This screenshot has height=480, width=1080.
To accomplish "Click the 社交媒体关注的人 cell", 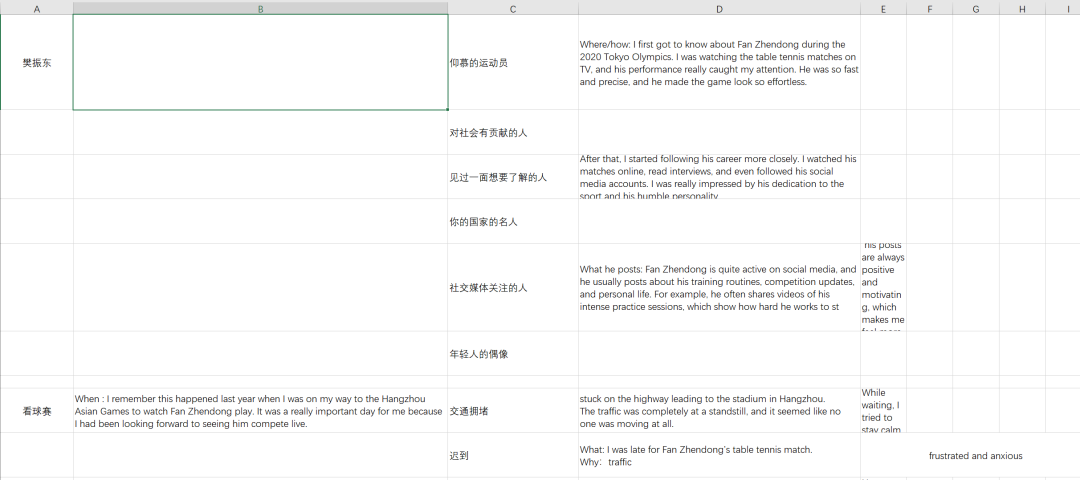I will 512,287.
